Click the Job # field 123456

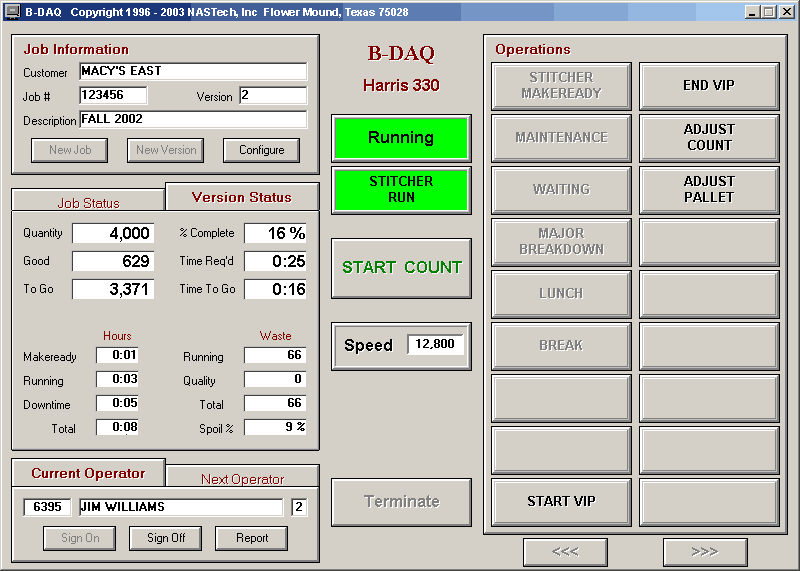pyautogui.click(x=113, y=95)
